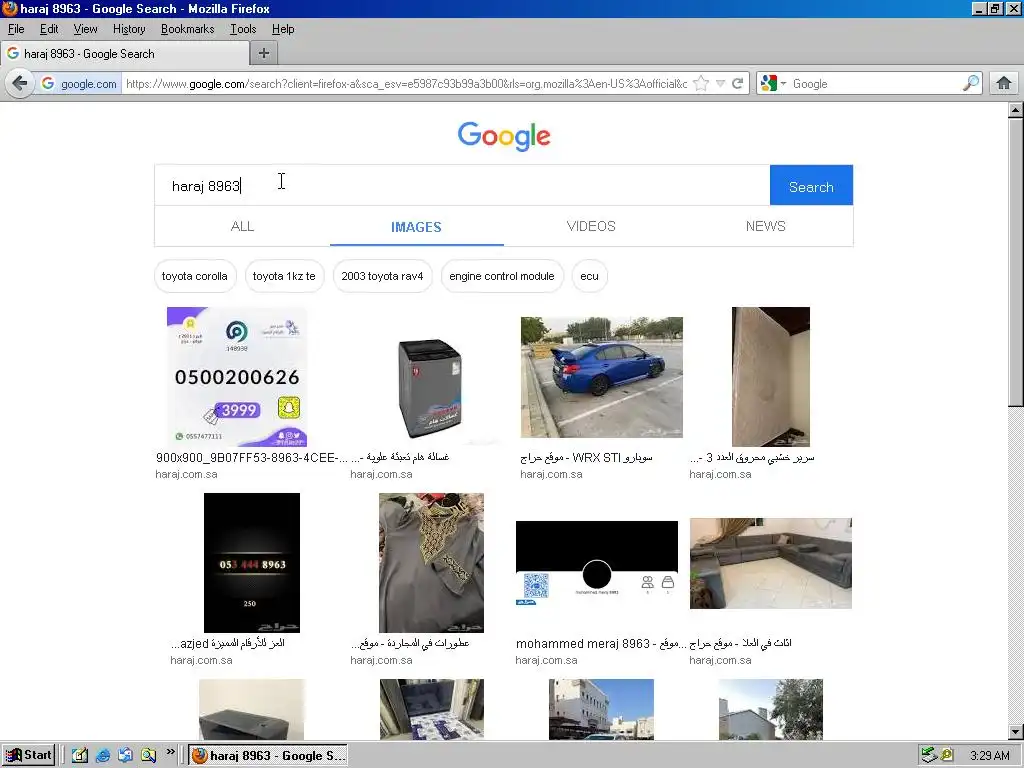Click the 'azjed' result title link
This screenshot has width=1024, height=768.
tap(228, 643)
